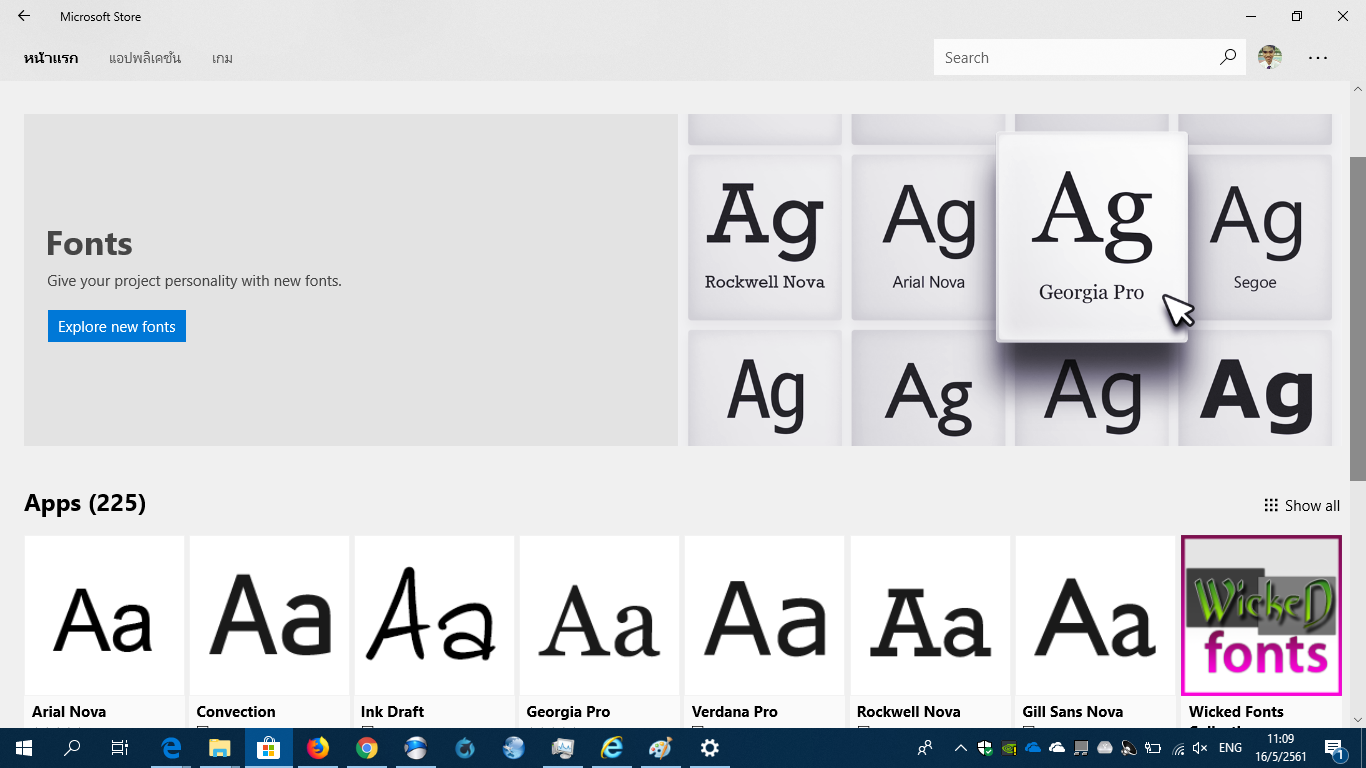
Task: Open the Wicked Fonts Collection app tile
Action: coord(1261,631)
